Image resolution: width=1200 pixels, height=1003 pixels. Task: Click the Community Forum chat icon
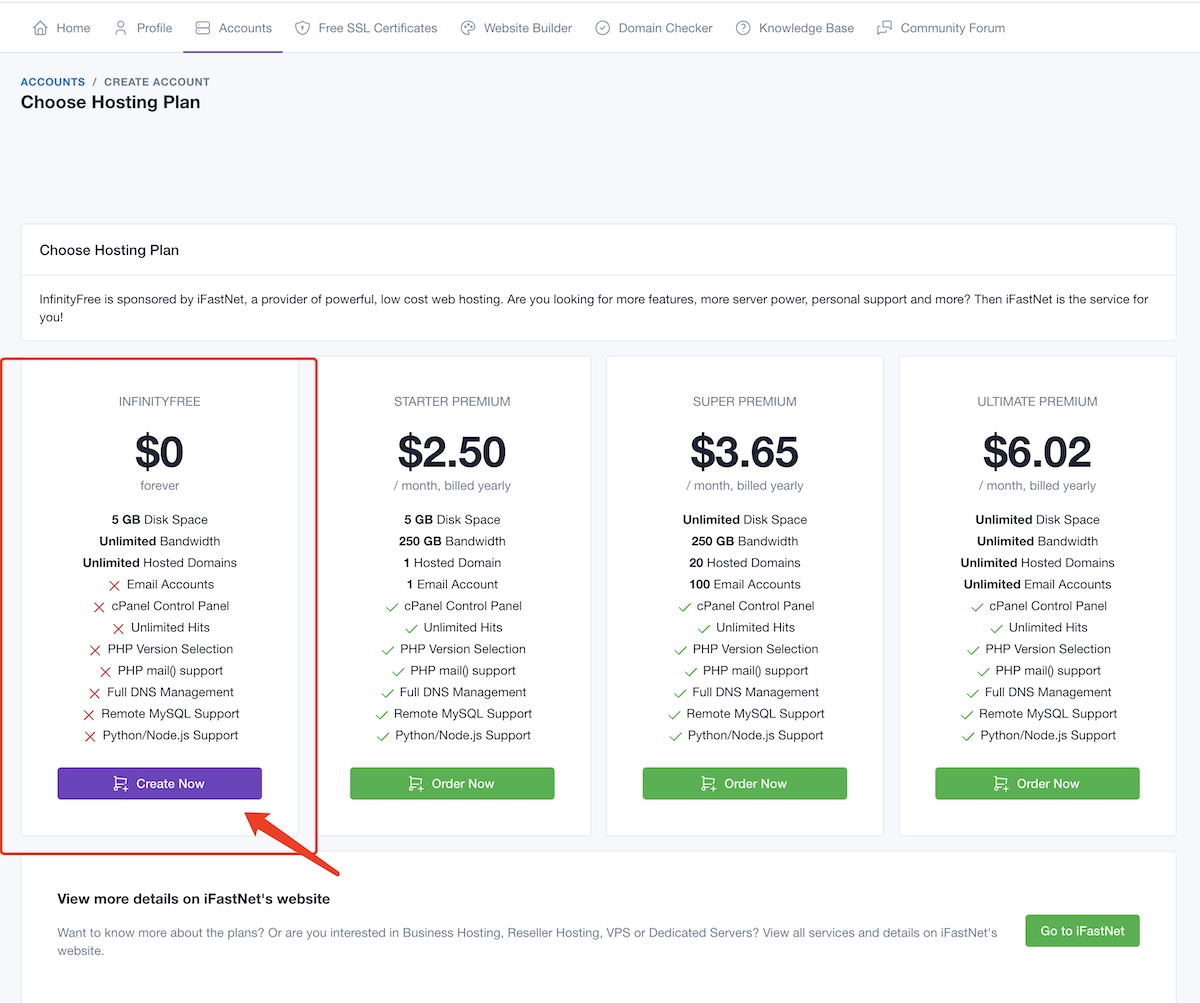884,28
